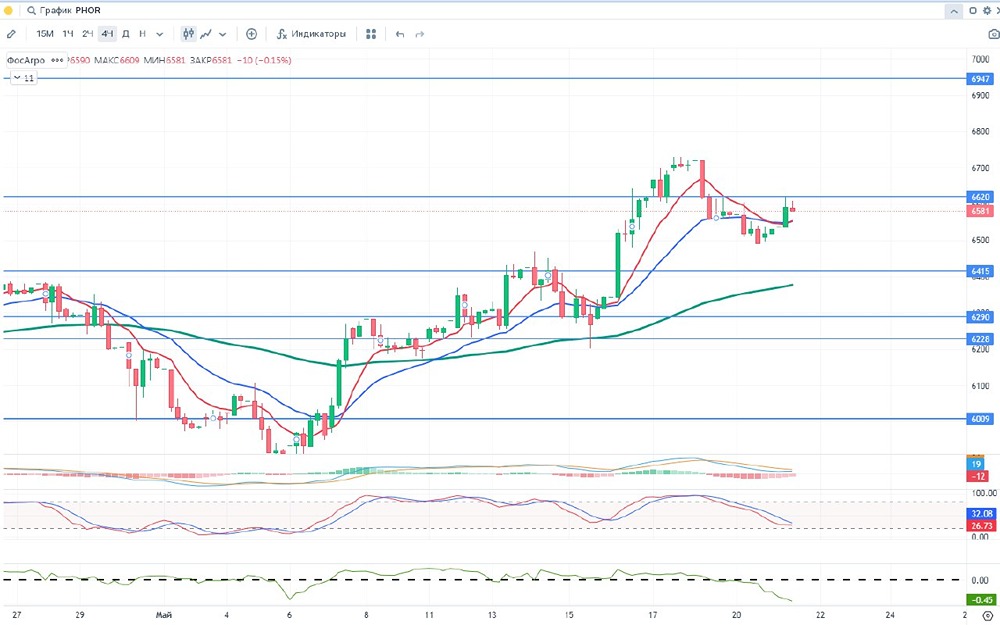
Task: Click the 7000 tick on the price axis
Action: (980, 59)
